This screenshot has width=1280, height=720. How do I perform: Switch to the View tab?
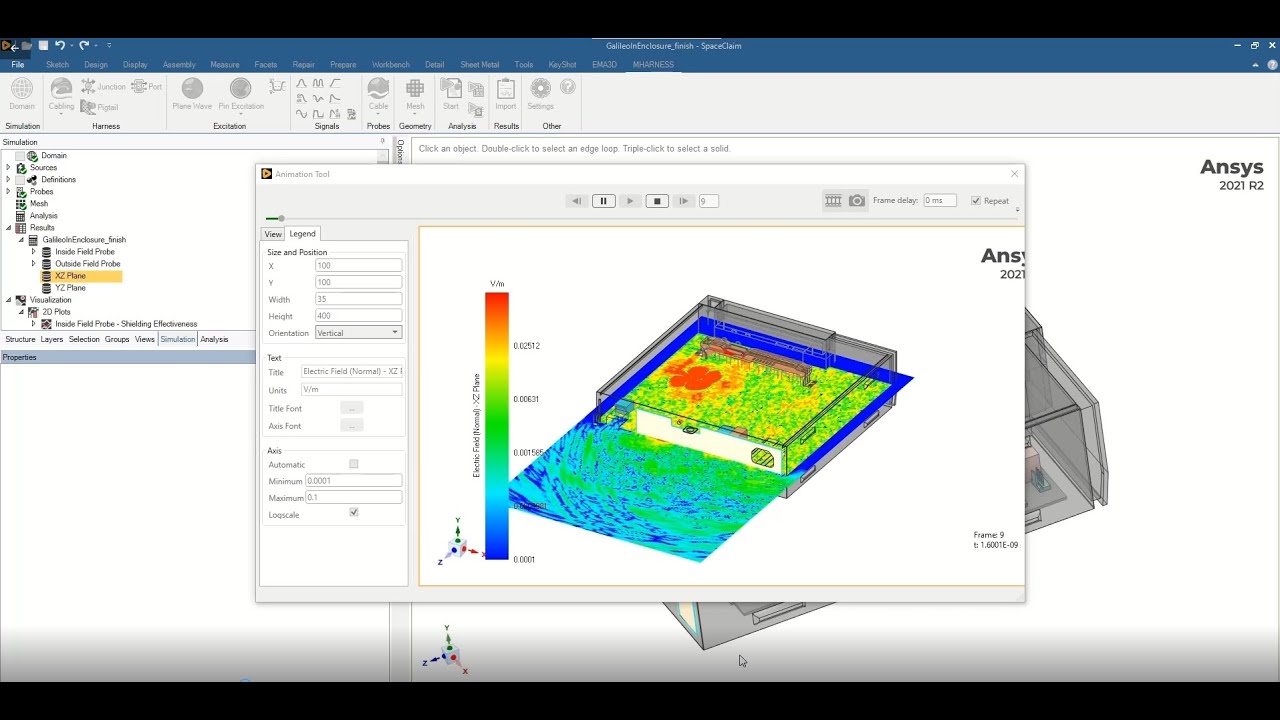click(273, 234)
